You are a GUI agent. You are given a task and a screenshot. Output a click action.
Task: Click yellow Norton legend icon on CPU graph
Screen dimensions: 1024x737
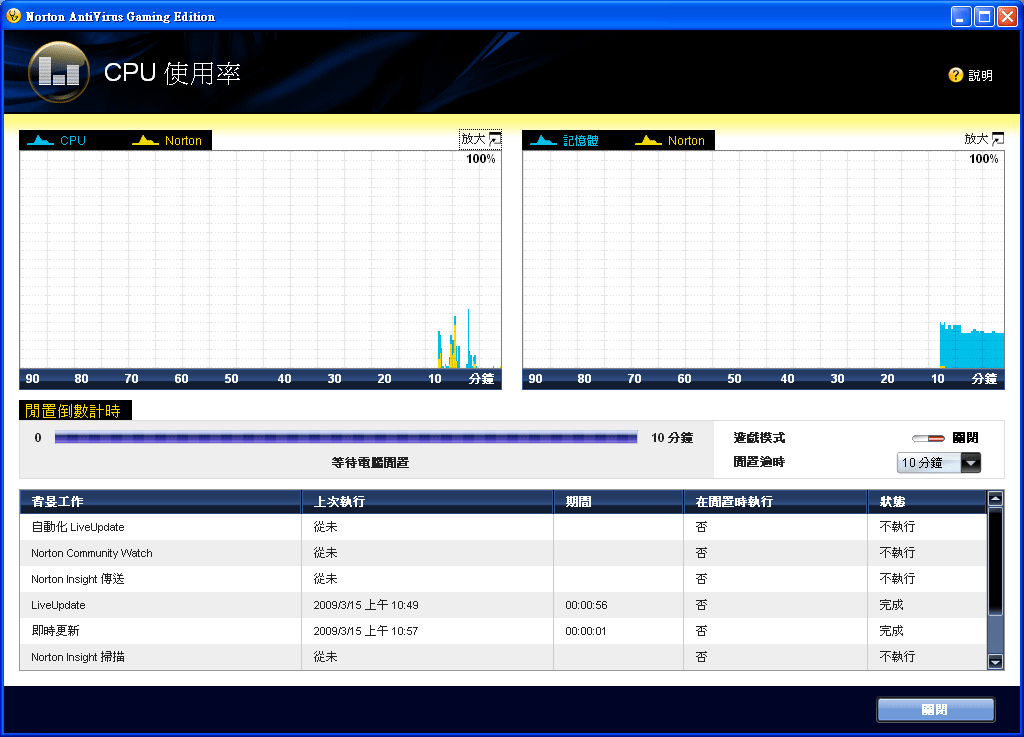coord(145,140)
